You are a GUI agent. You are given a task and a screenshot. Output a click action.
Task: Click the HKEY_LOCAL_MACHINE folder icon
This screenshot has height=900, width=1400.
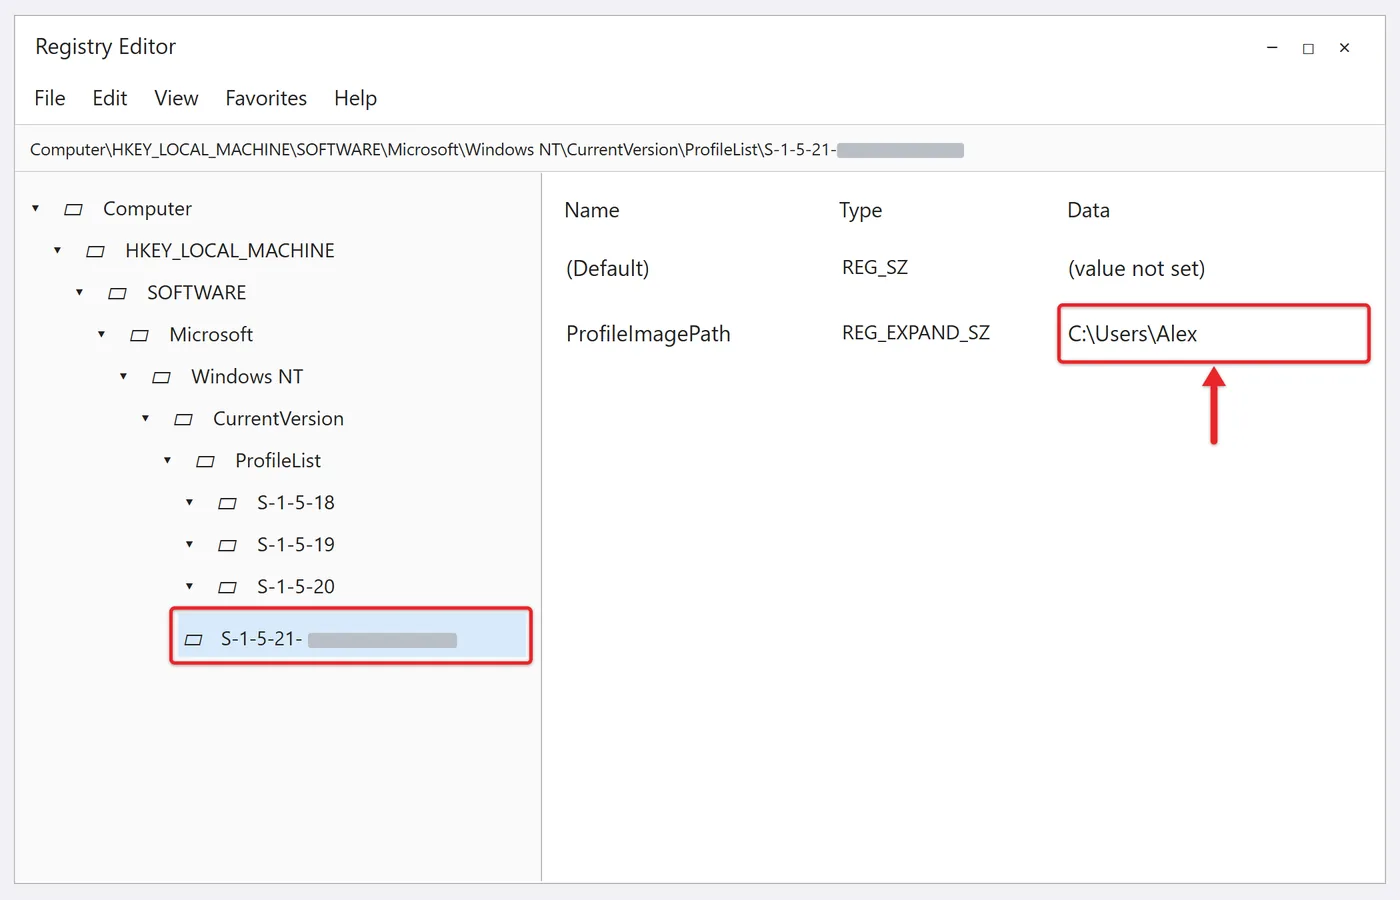tap(95, 251)
